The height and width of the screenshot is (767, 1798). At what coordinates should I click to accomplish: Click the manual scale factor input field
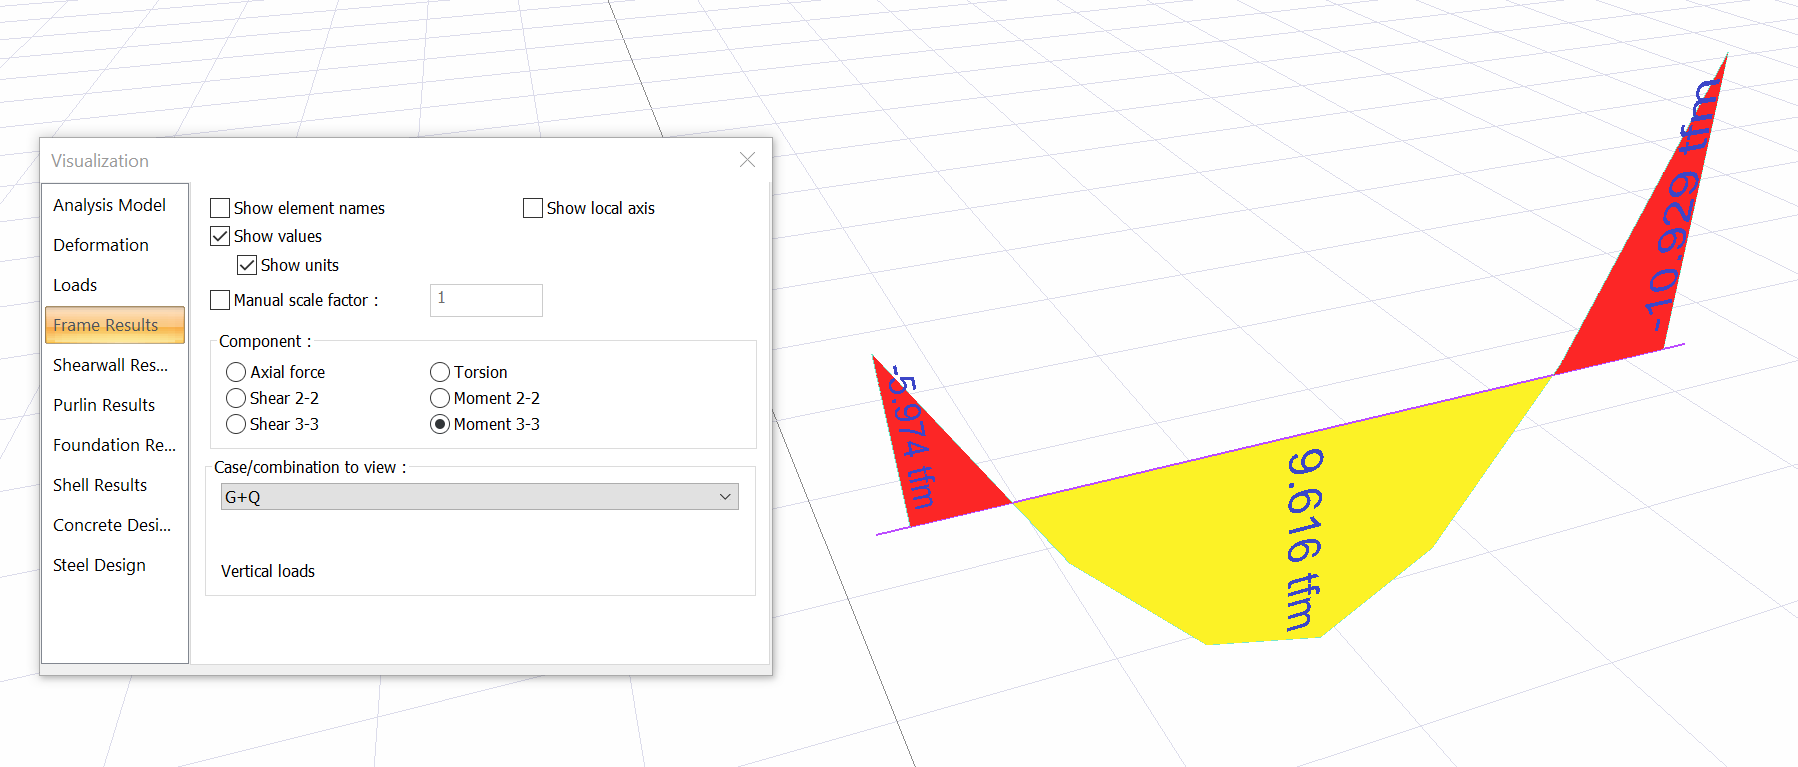(x=486, y=300)
